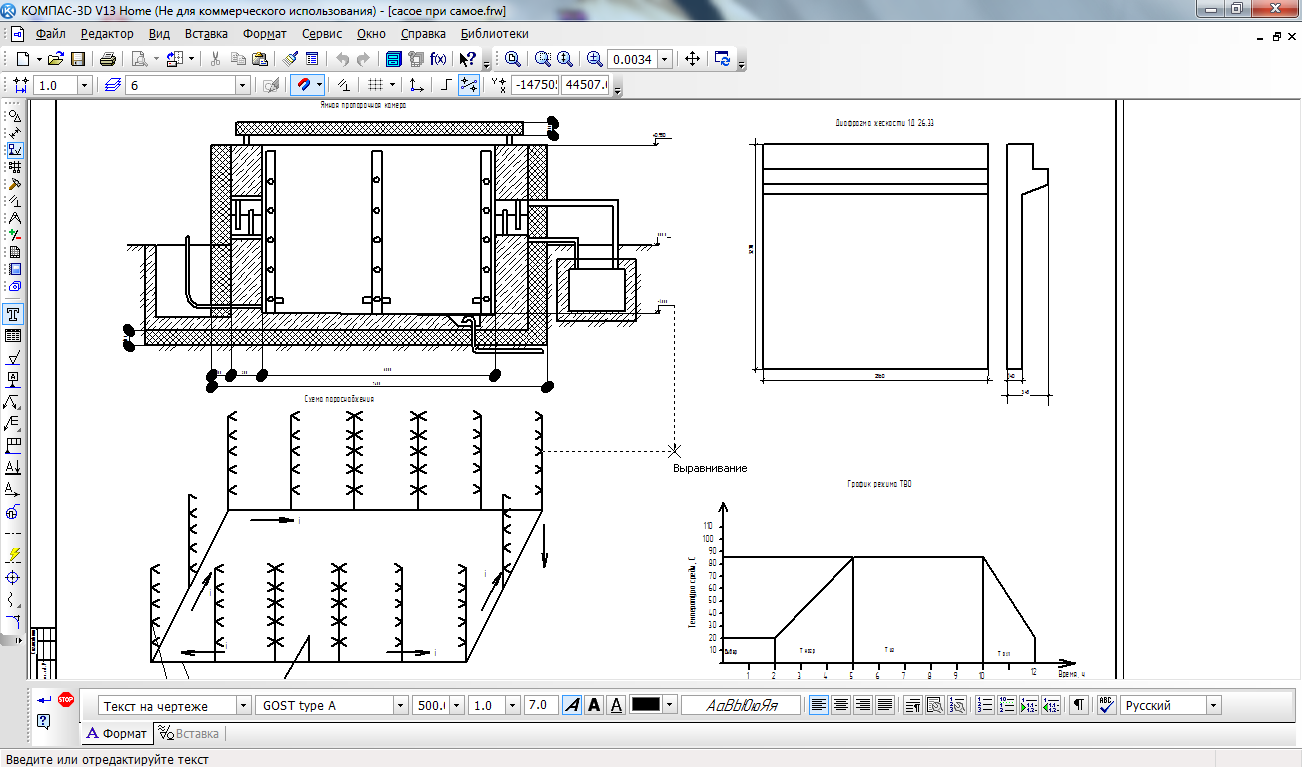Center-align the text
This screenshot has height=768, width=1302.
pyautogui.click(x=841, y=705)
